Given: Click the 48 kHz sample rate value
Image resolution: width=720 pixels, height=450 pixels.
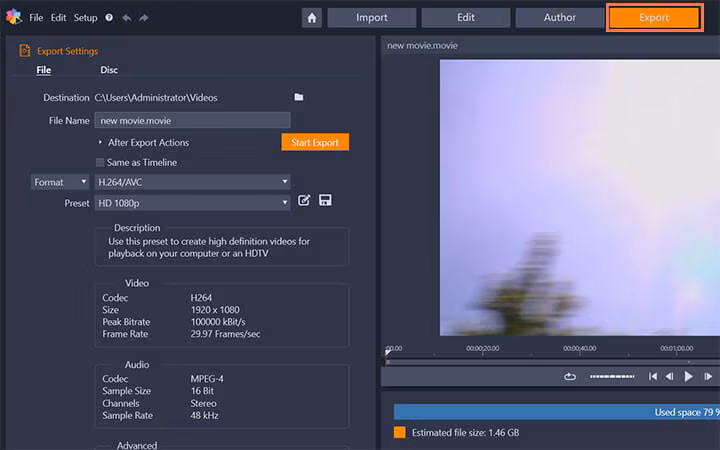Looking at the screenshot, I should click(x=204, y=416).
